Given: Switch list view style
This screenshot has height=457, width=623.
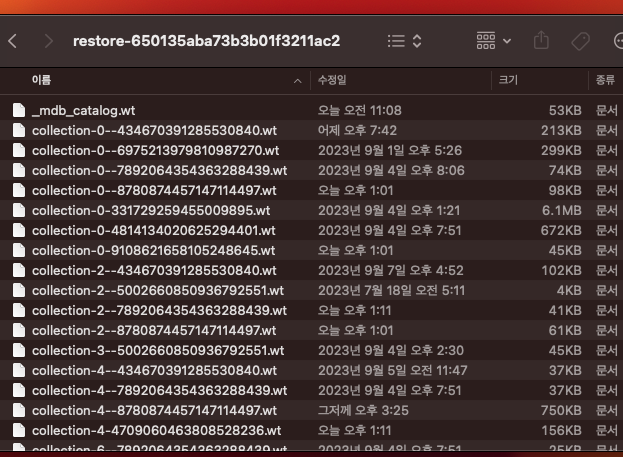Looking at the screenshot, I should (404, 41).
